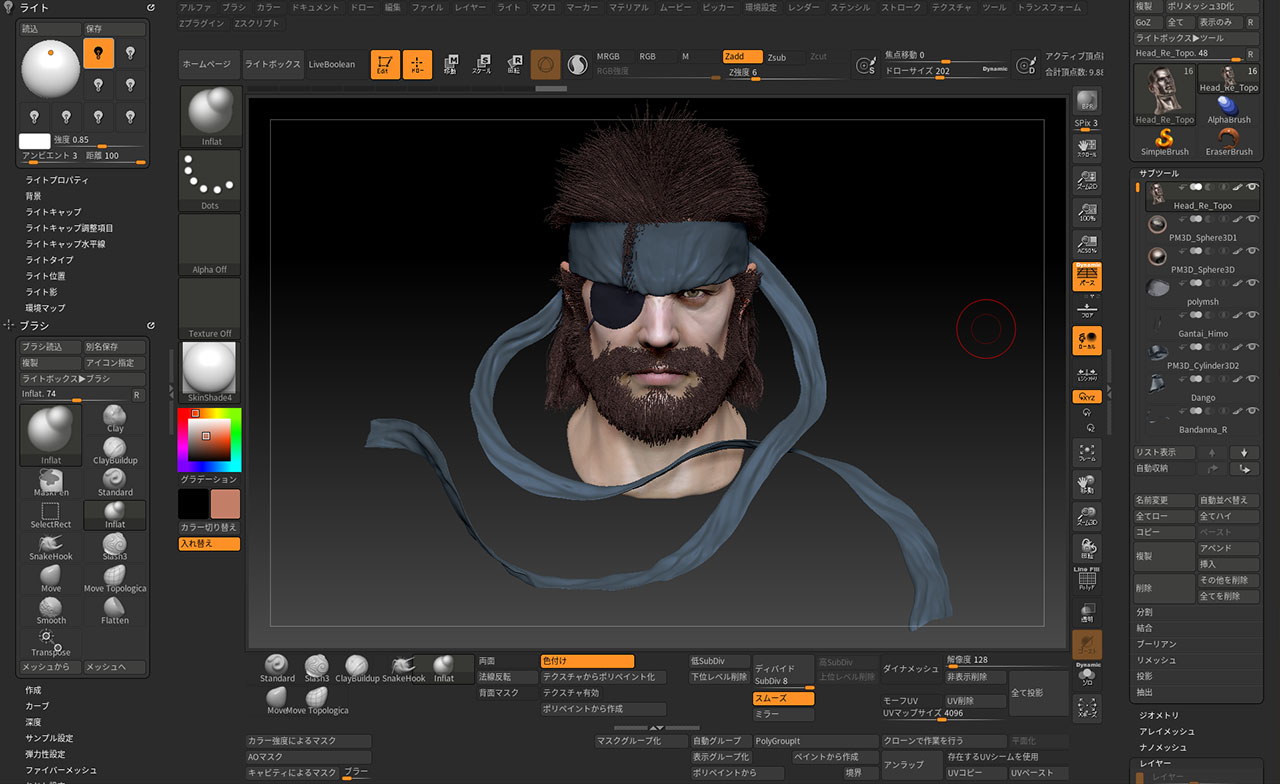Image resolution: width=1280 pixels, height=784 pixels.
Task: Click the ダイナメッシュ button
Action: click(x=911, y=668)
